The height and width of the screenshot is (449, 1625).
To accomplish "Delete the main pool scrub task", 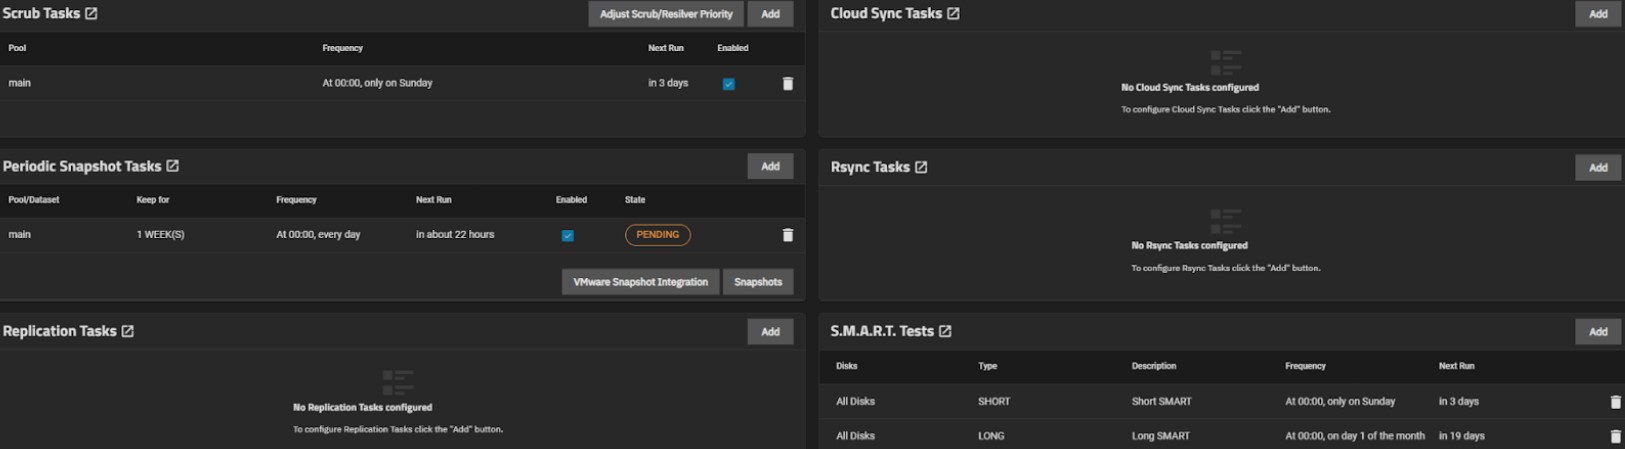I will [788, 84].
